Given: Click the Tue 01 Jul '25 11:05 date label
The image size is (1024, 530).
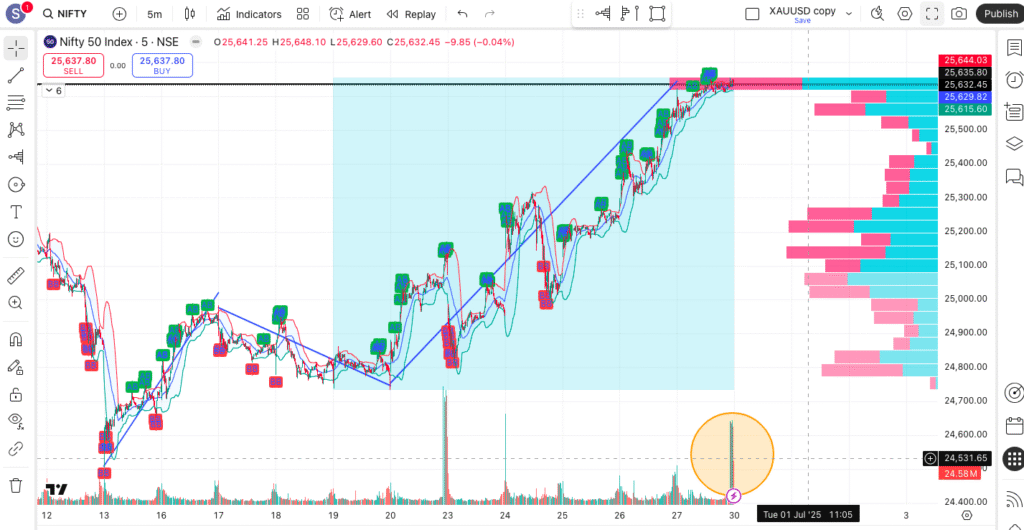Looking at the screenshot, I should [x=808, y=514].
